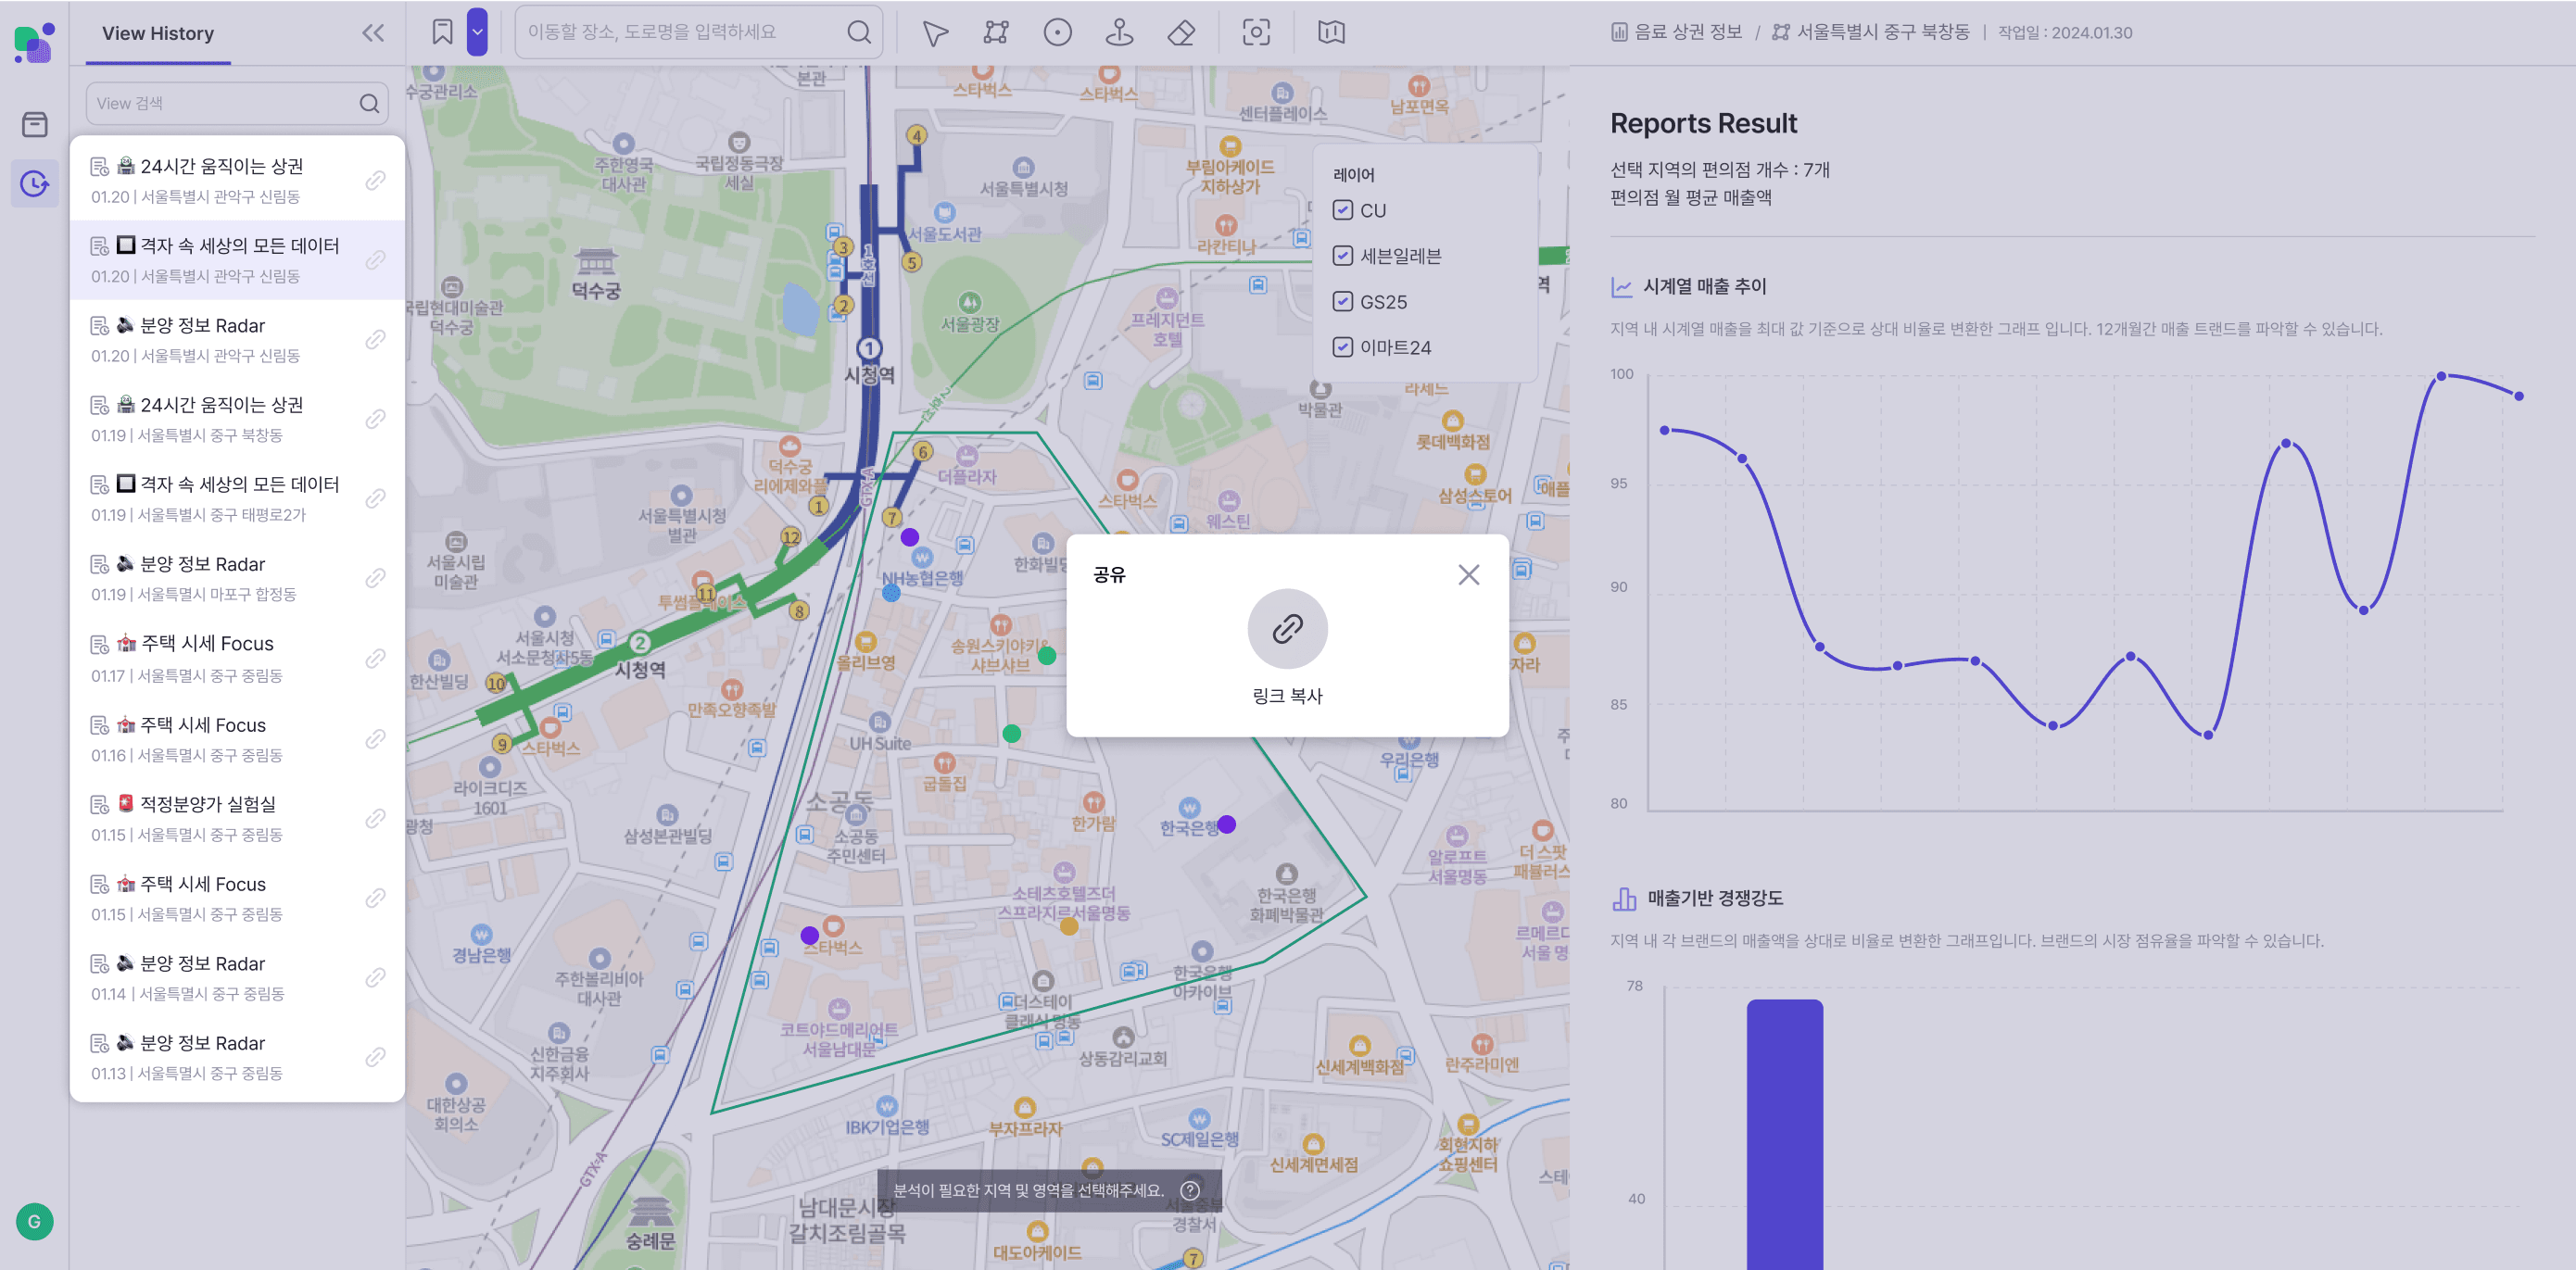Open 01.20 24시간 움직이는 상권 history entry
This screenshot has width=2576, height=1270.
click(237, 180)
